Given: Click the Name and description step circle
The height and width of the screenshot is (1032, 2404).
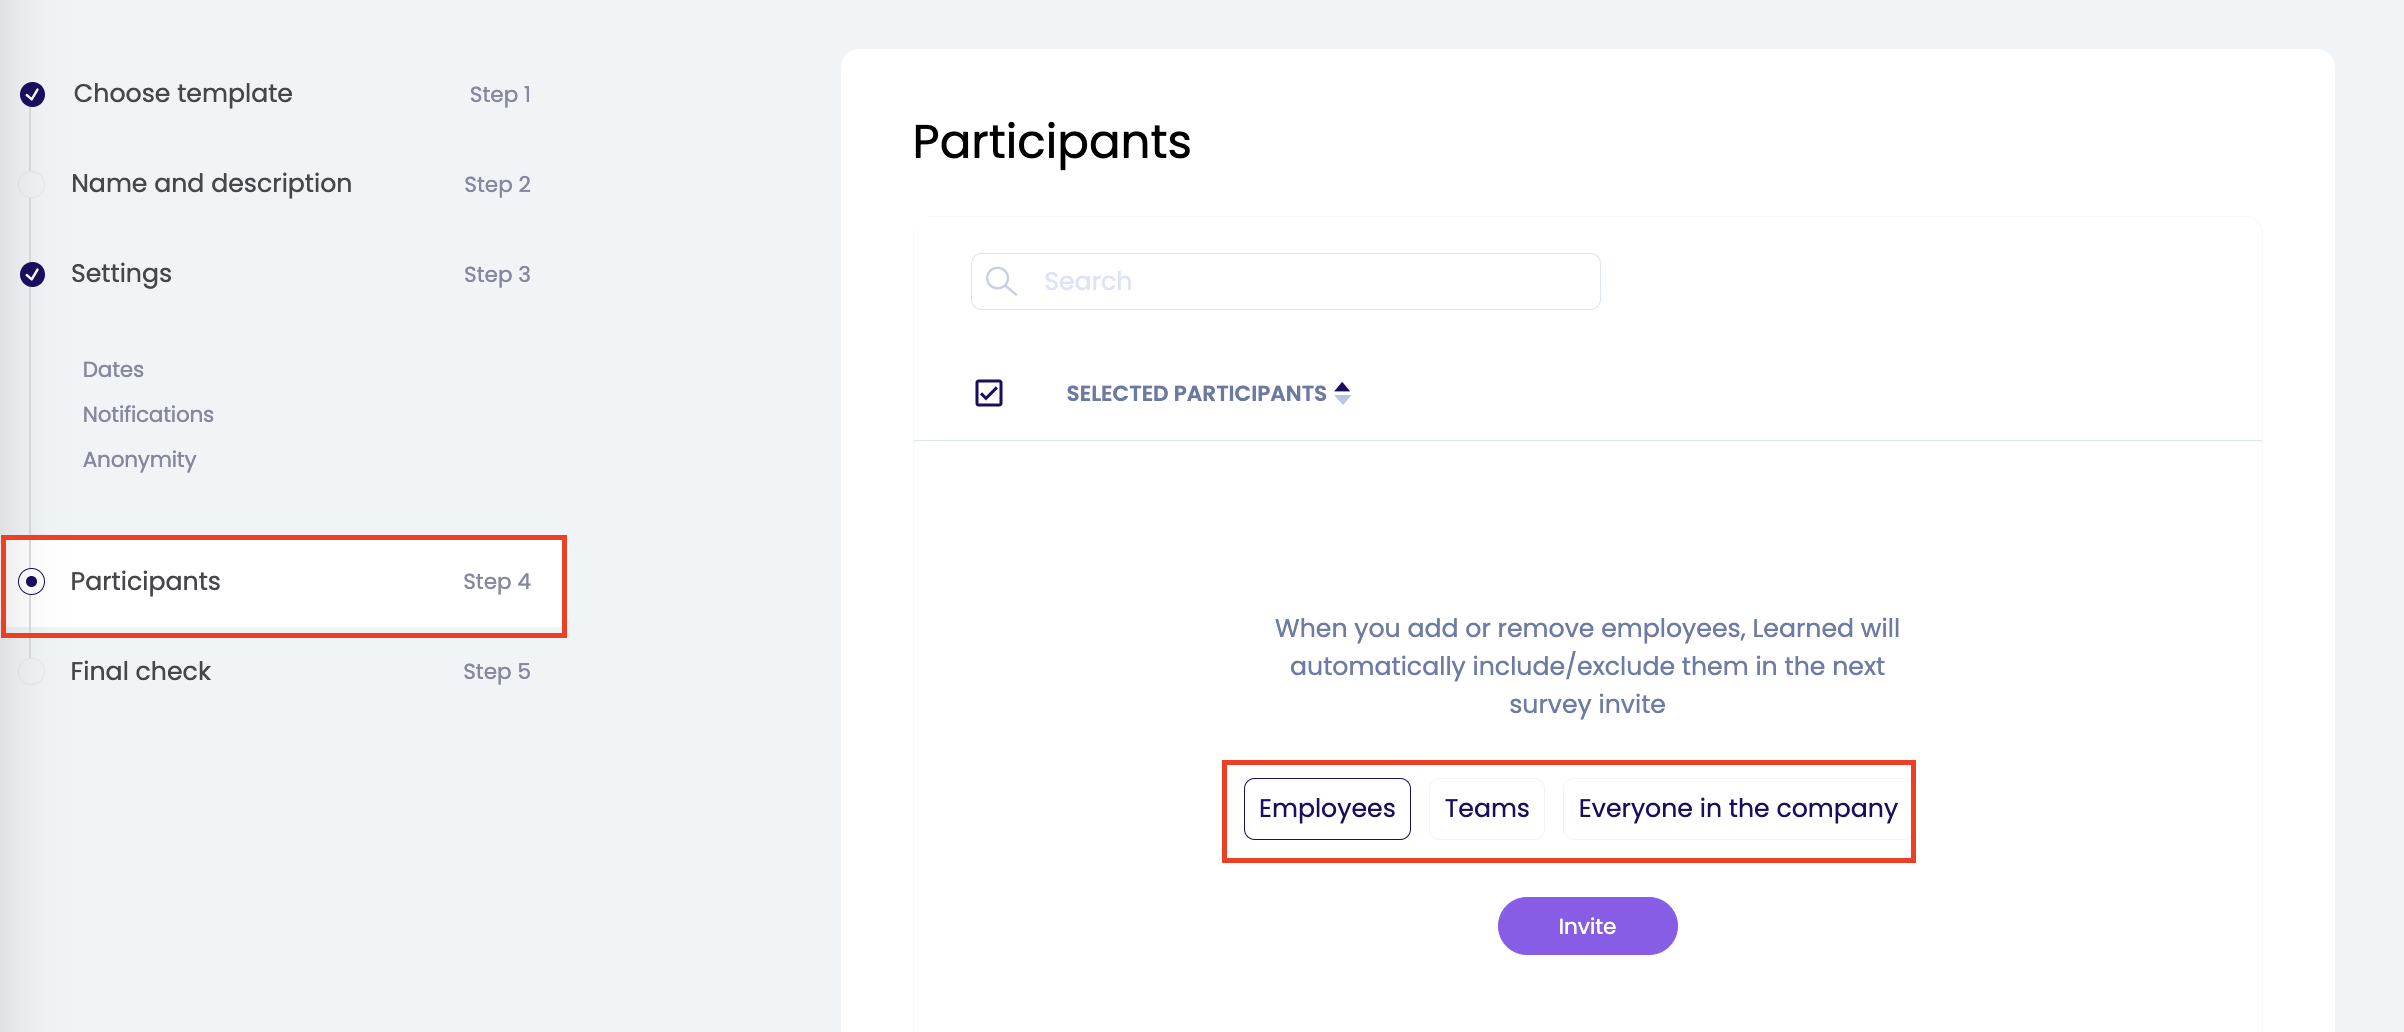Looking at the screenshot, I should [33, 184].
